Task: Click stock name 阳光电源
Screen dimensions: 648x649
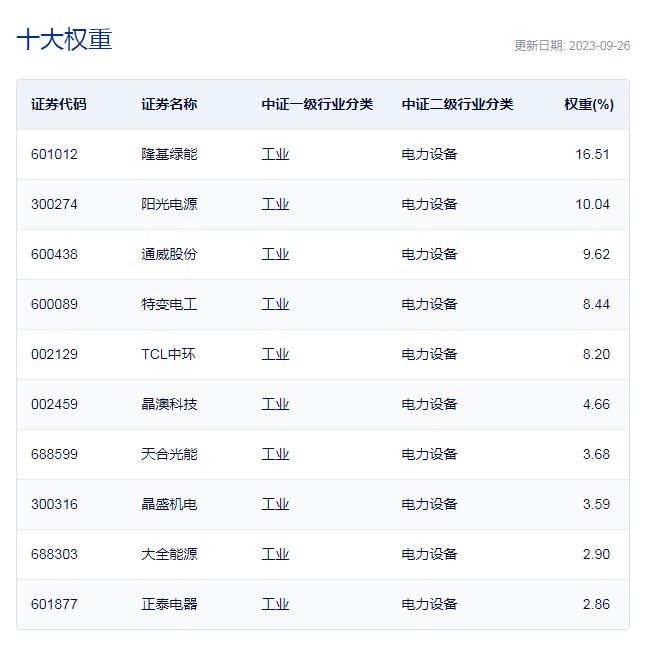Action: 169,204
